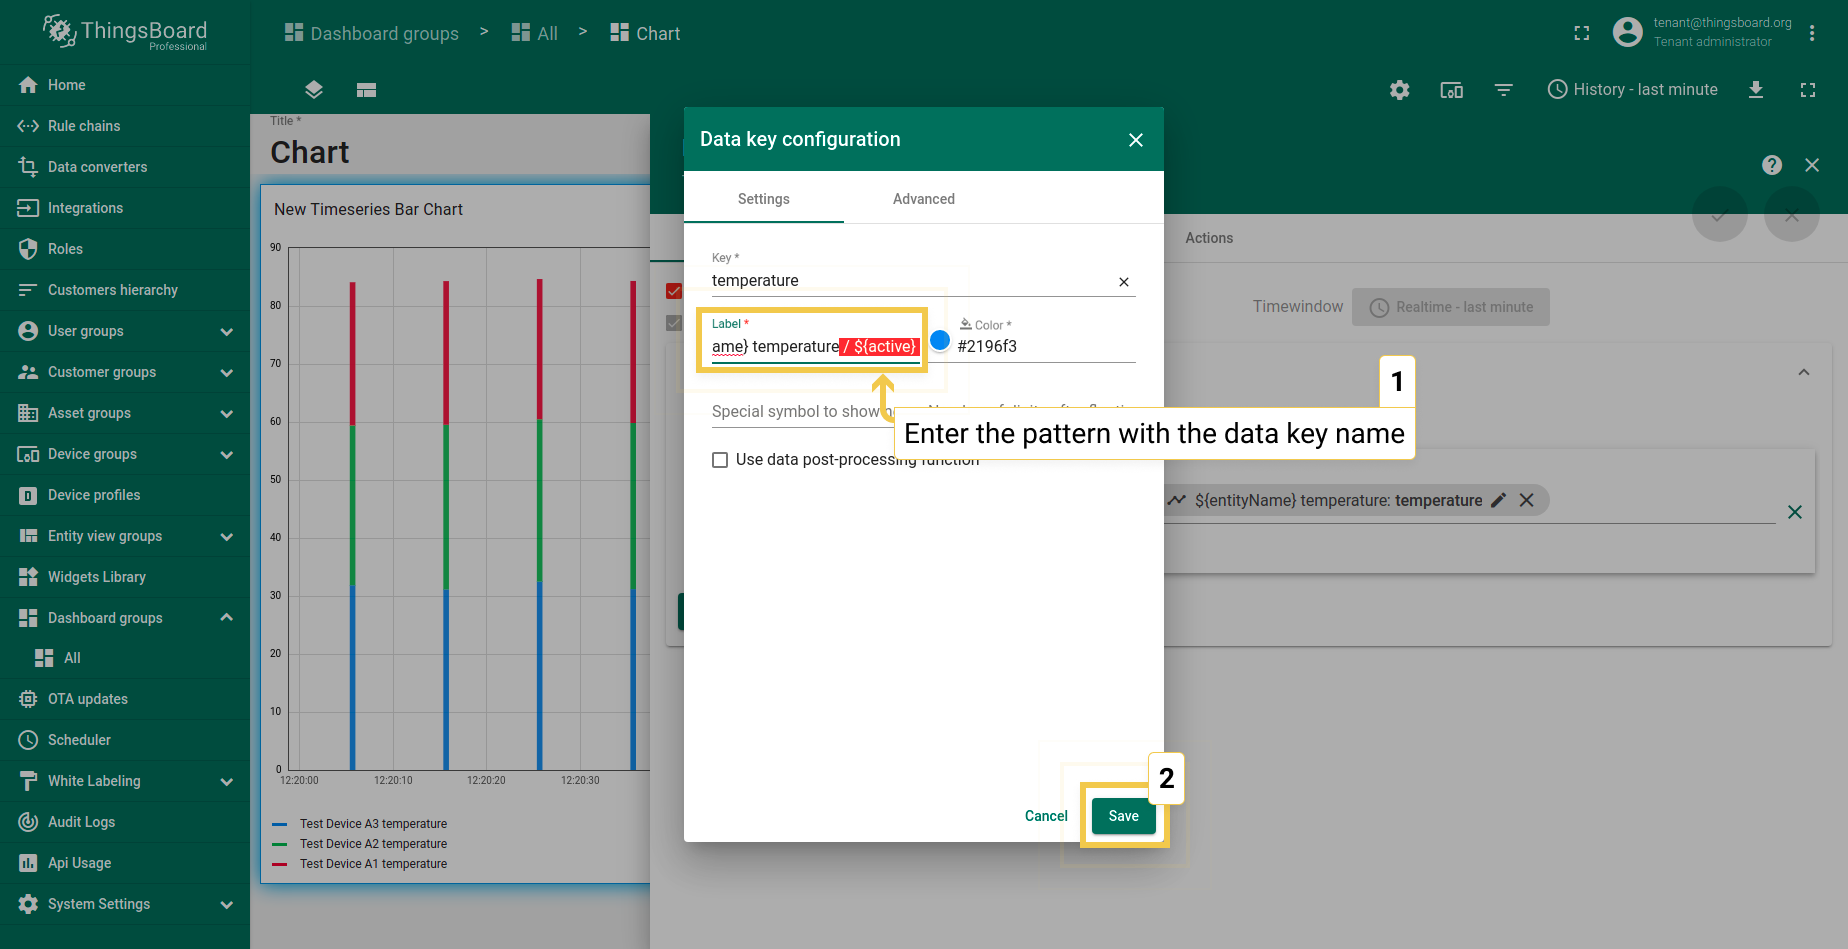The height and width of the screenshot is (949, 1848).
Task: Expand Asset groups menu
Action: [227, 413]
